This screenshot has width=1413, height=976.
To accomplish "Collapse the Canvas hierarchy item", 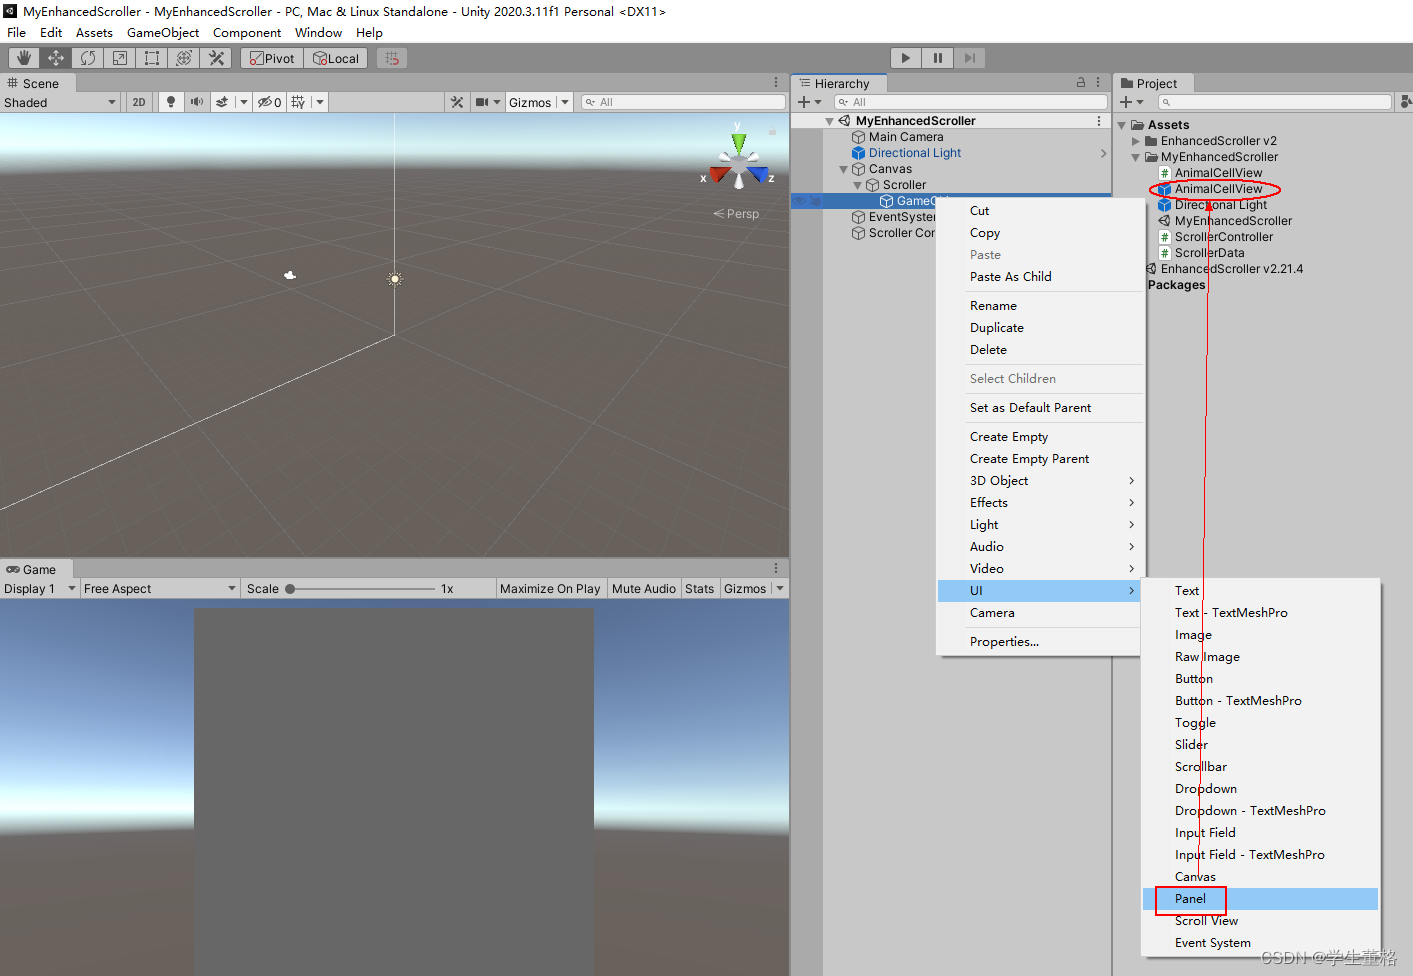I will click(x=844, y=168).
